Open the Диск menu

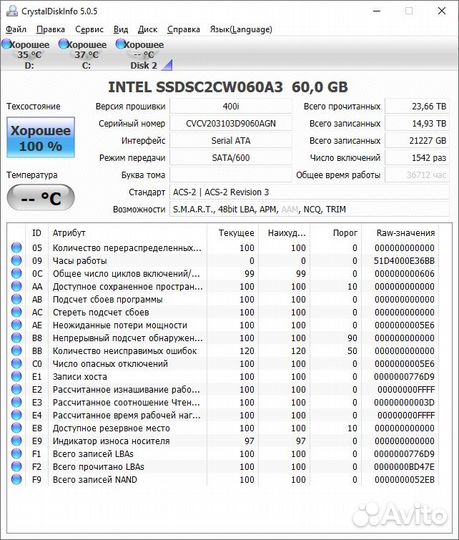(147, 30)
